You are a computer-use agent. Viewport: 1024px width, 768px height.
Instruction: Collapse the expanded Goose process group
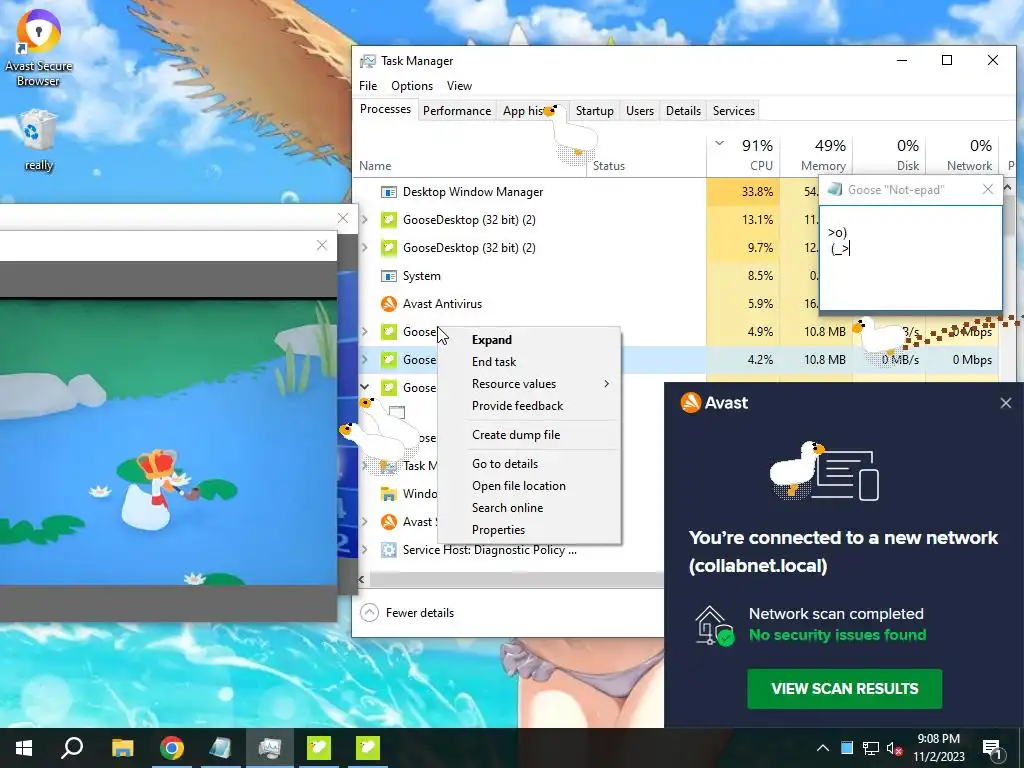click(365, 388)
